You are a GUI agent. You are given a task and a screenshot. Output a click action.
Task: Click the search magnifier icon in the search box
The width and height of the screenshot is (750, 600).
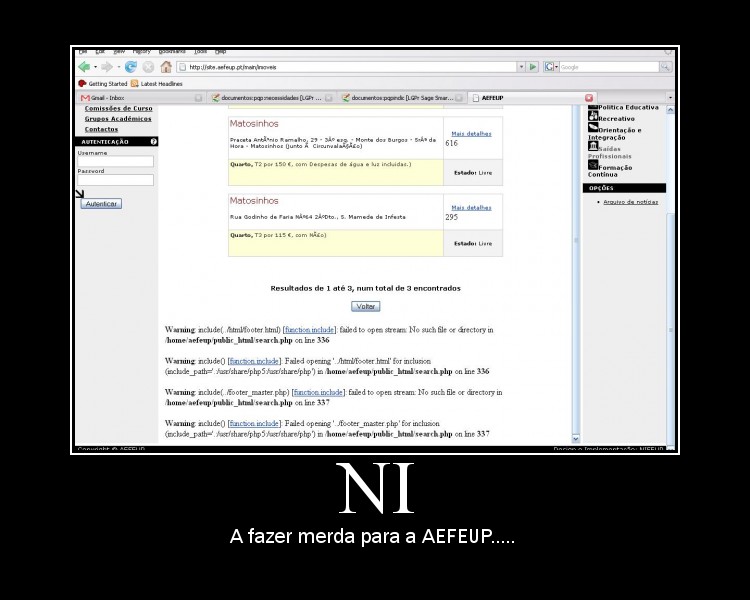665,67
